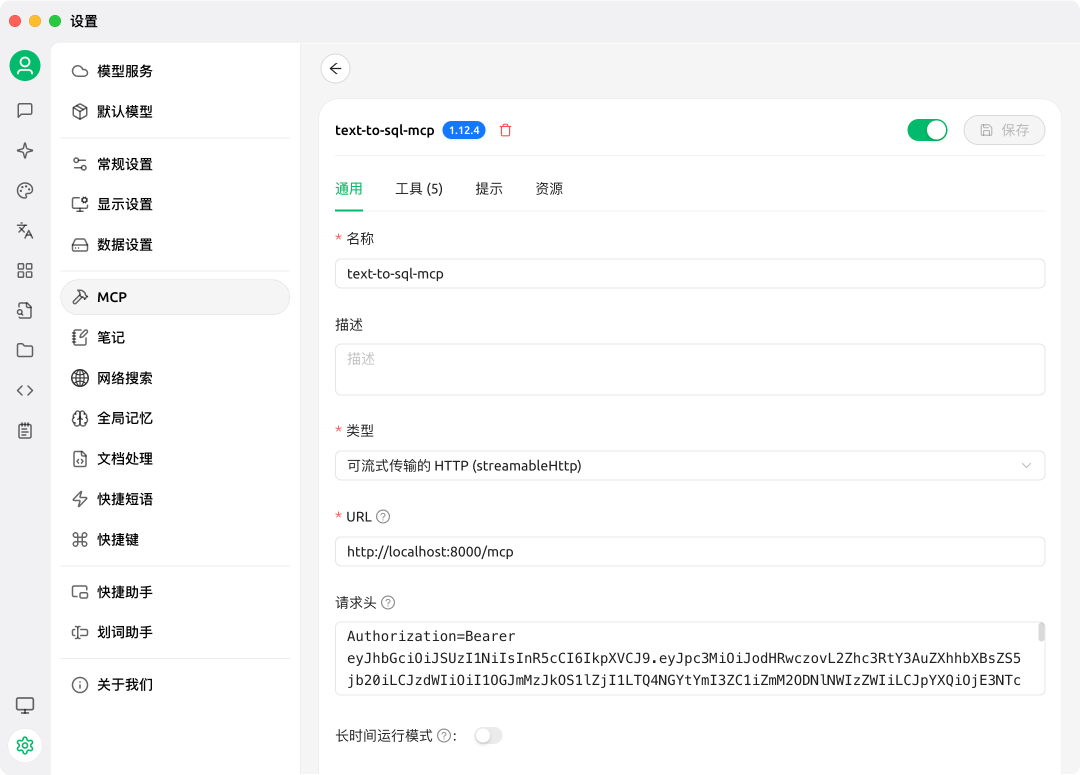This screenshot has width=1080, height=775.
Task: Switch to the 资源 tab
Action: (x=549, y=189)
